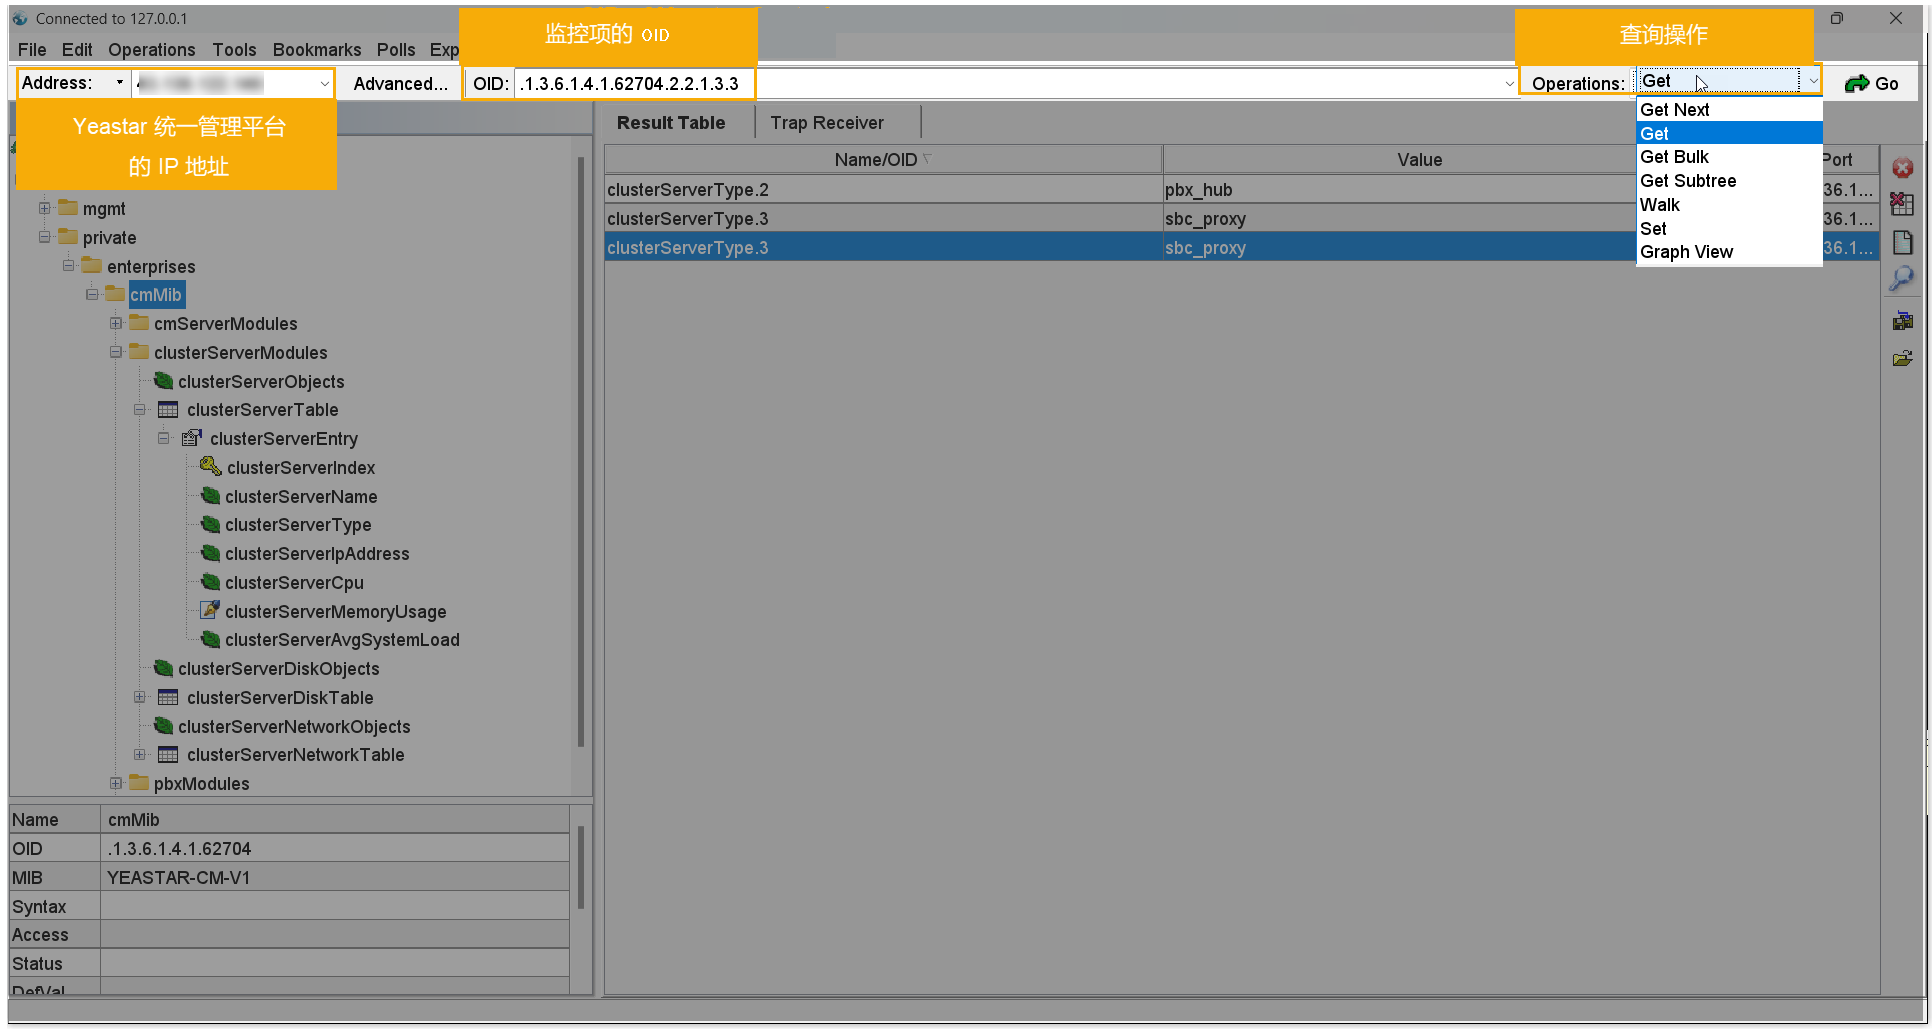Click the open-folder Load icon in right toolbar
This screenshot has width=1932, height=1030.
click(1902, 359)
